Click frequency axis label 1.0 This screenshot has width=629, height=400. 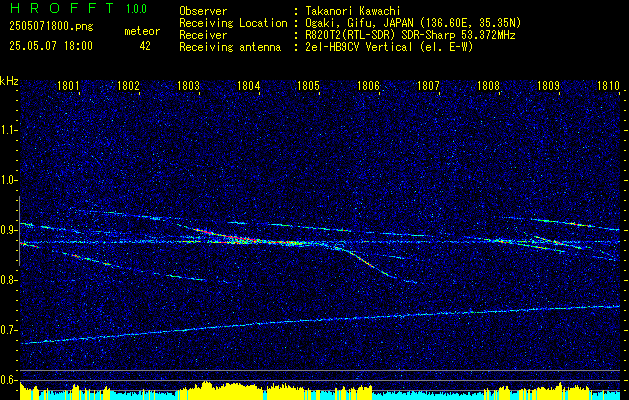(8, 180)
